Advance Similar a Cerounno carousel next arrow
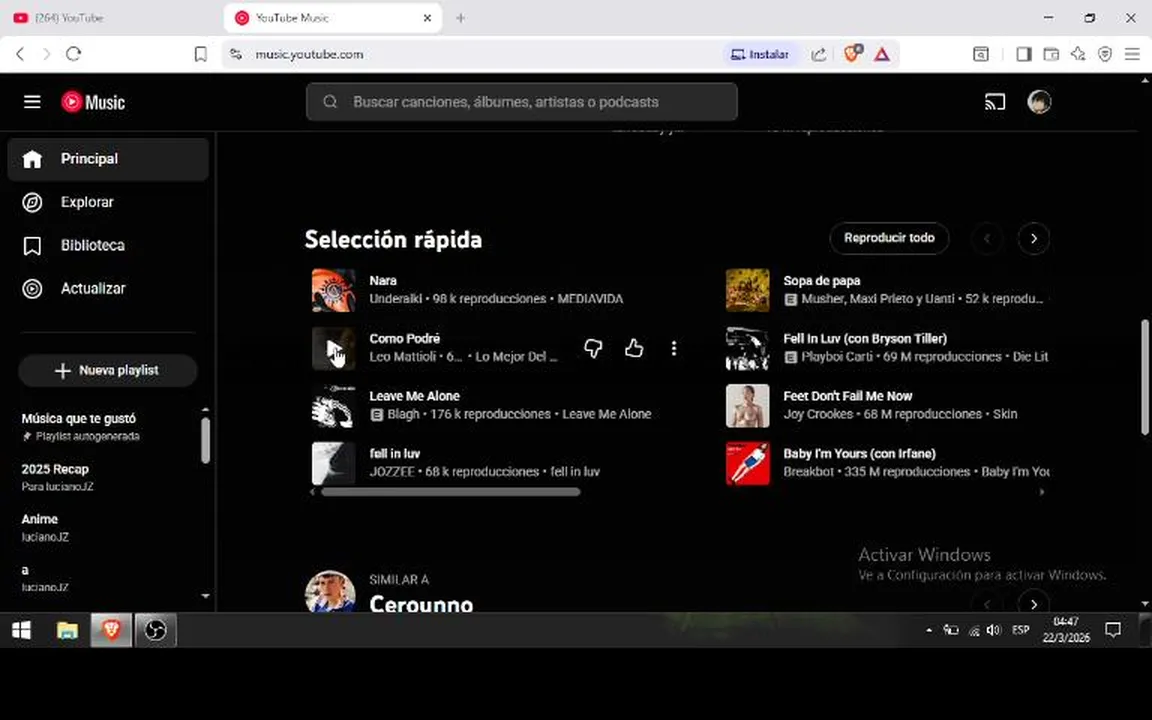 click(x=1033, y=604)
